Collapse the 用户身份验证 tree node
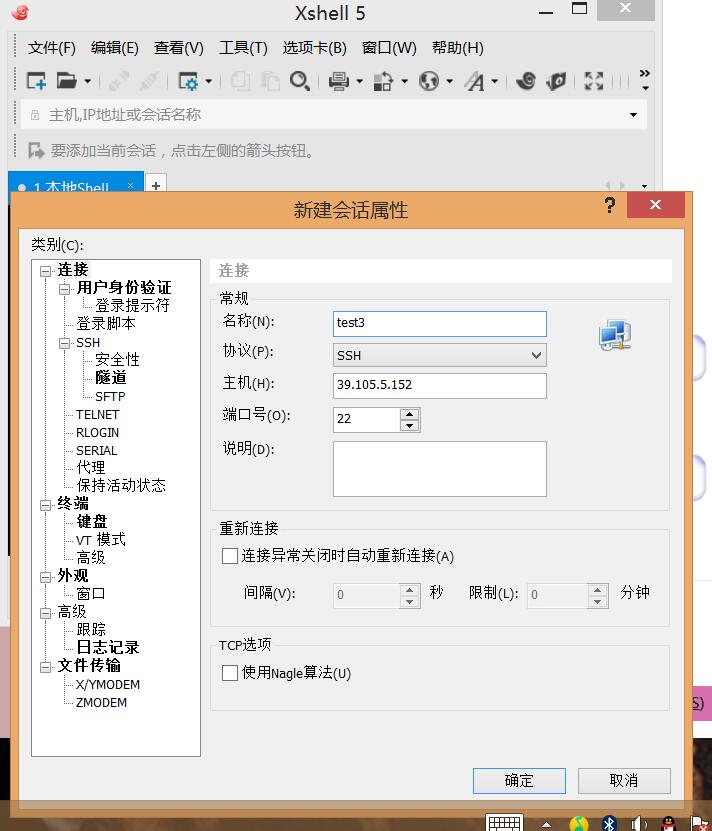The height and width of the screenshot is (831, 712). (65, 289)
